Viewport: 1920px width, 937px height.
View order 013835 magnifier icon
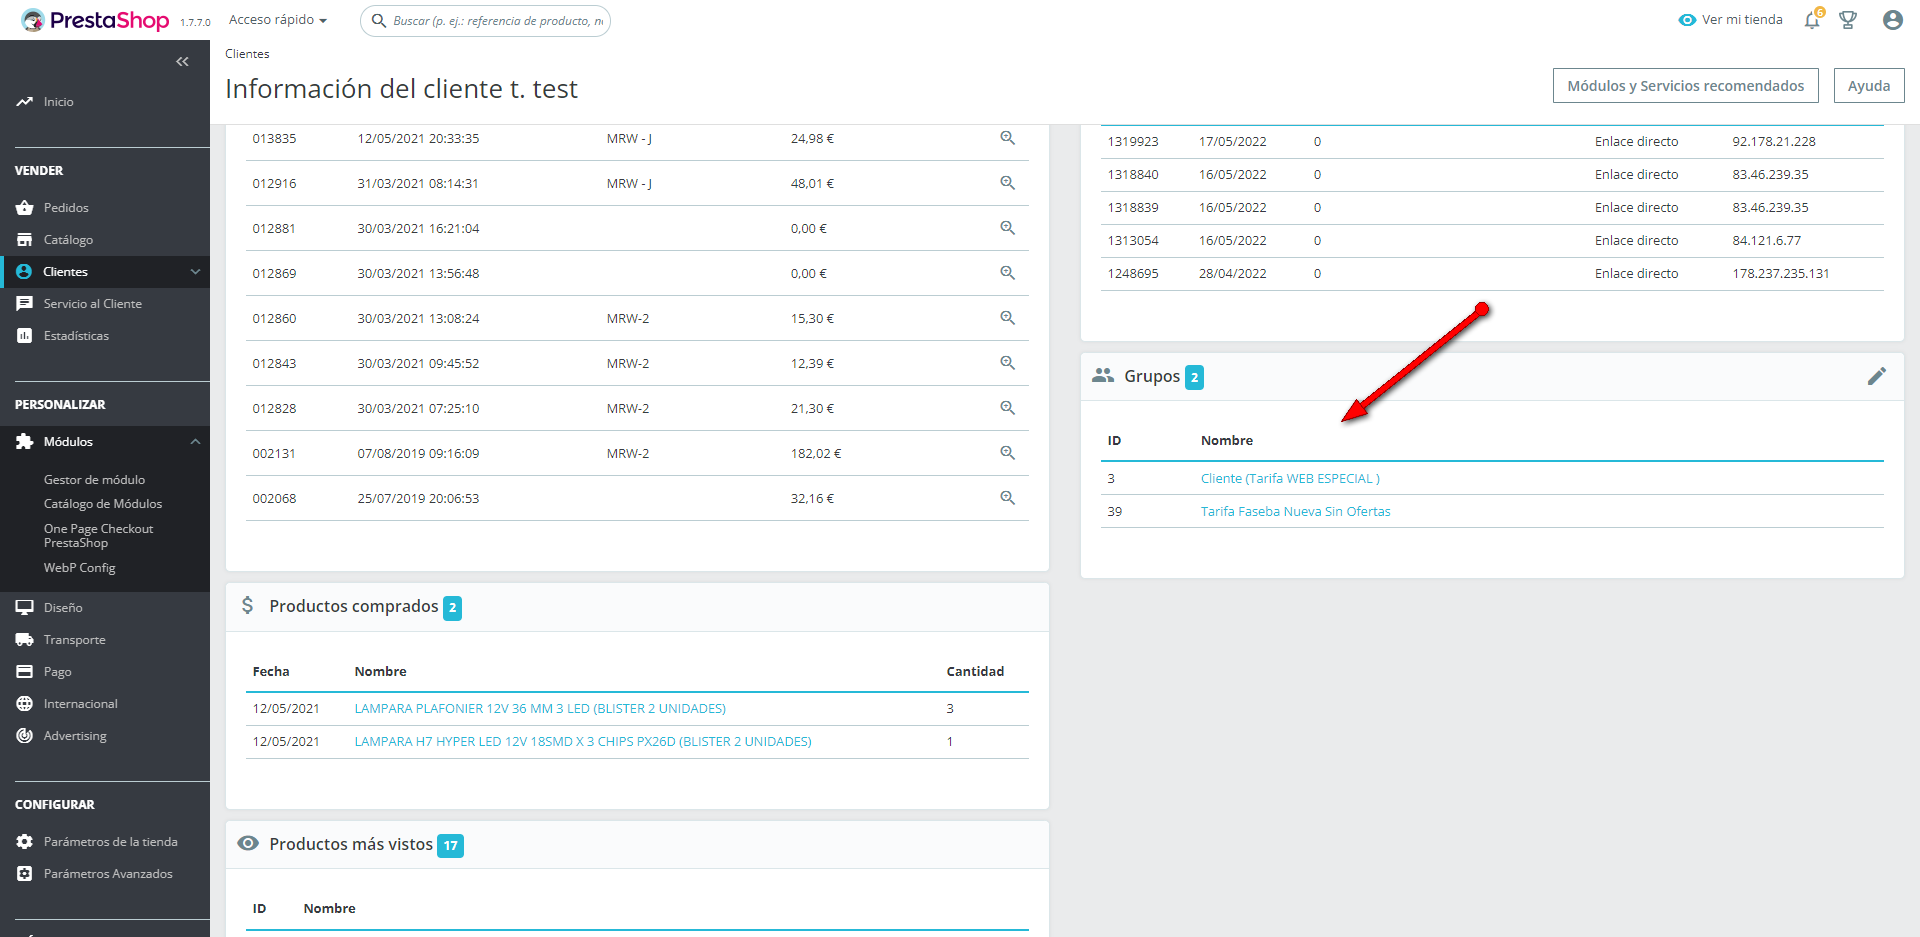[1008, 138]
